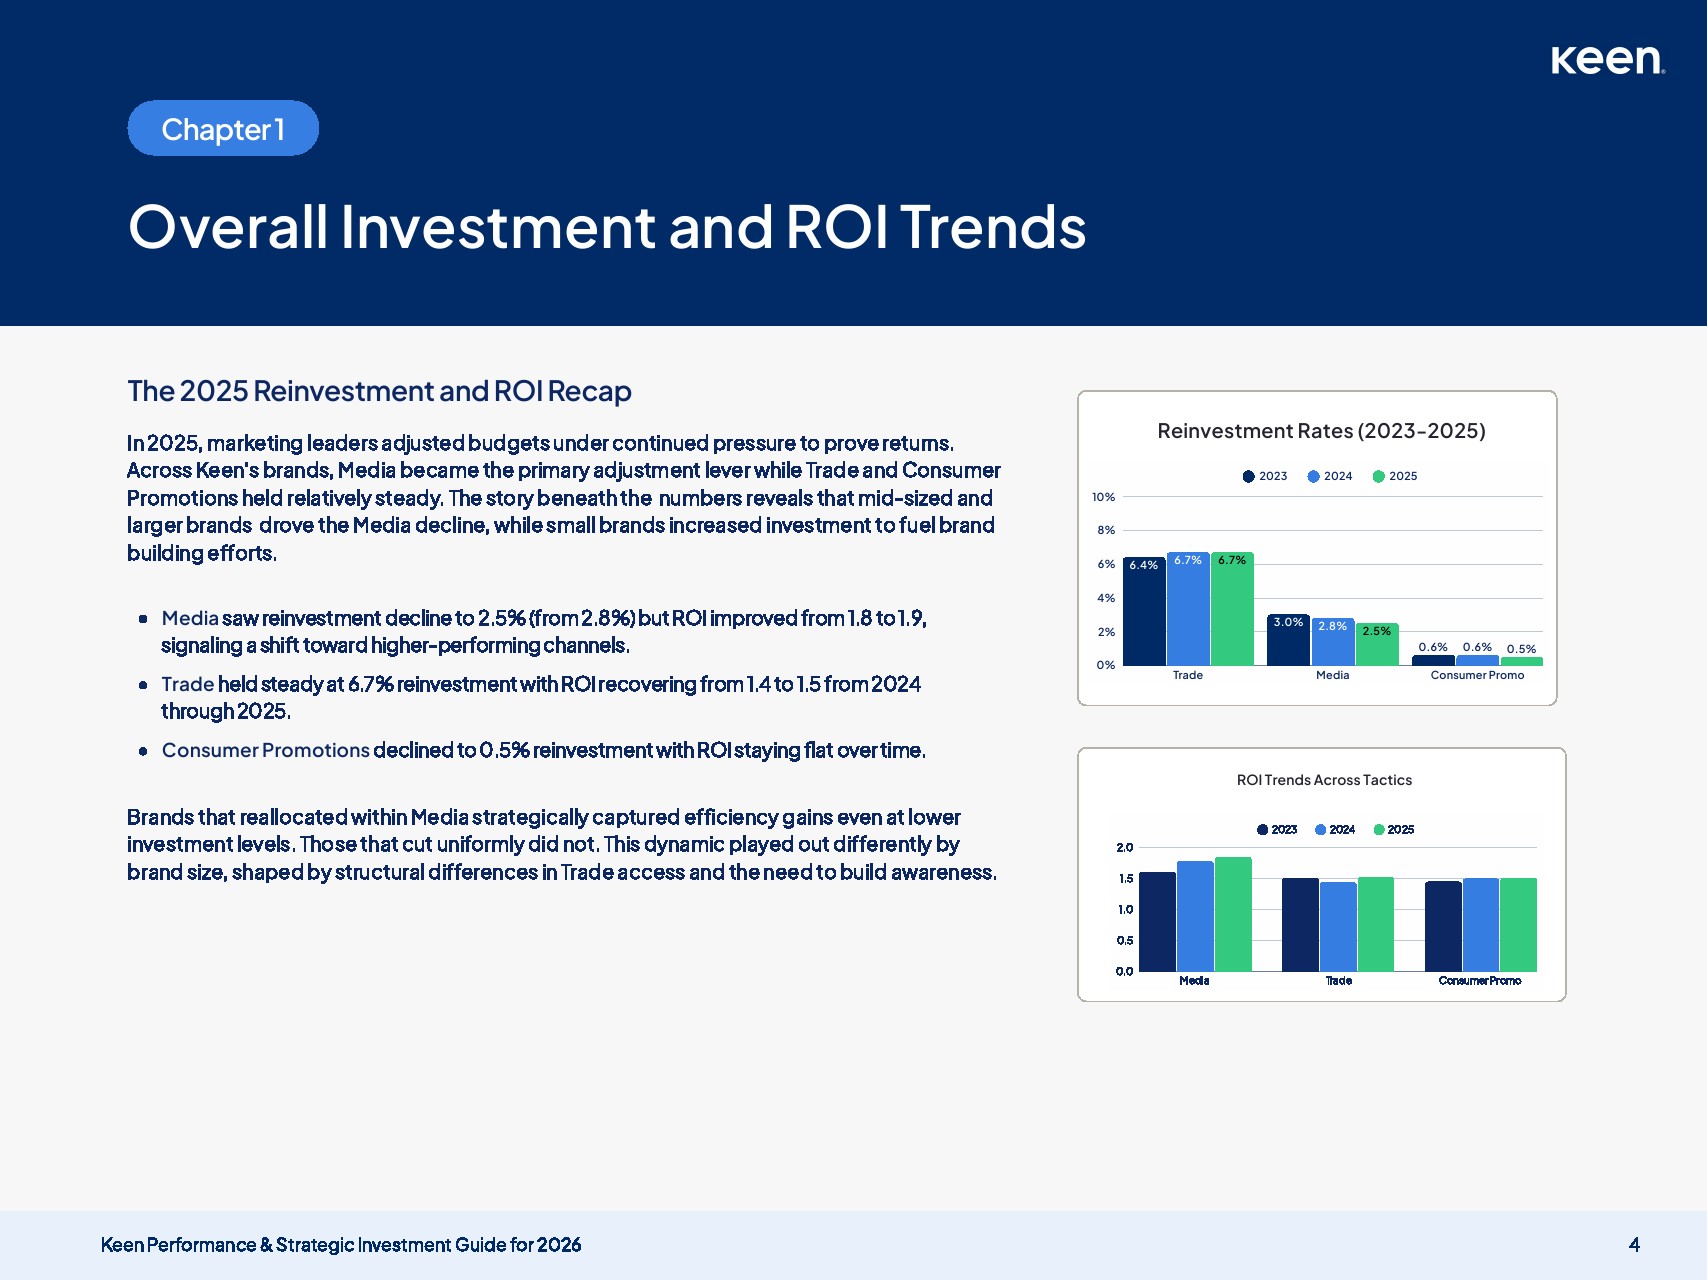Click the 6.4% Trade bar for 2023
1707x1280 pixels.
pos(1143,612)
